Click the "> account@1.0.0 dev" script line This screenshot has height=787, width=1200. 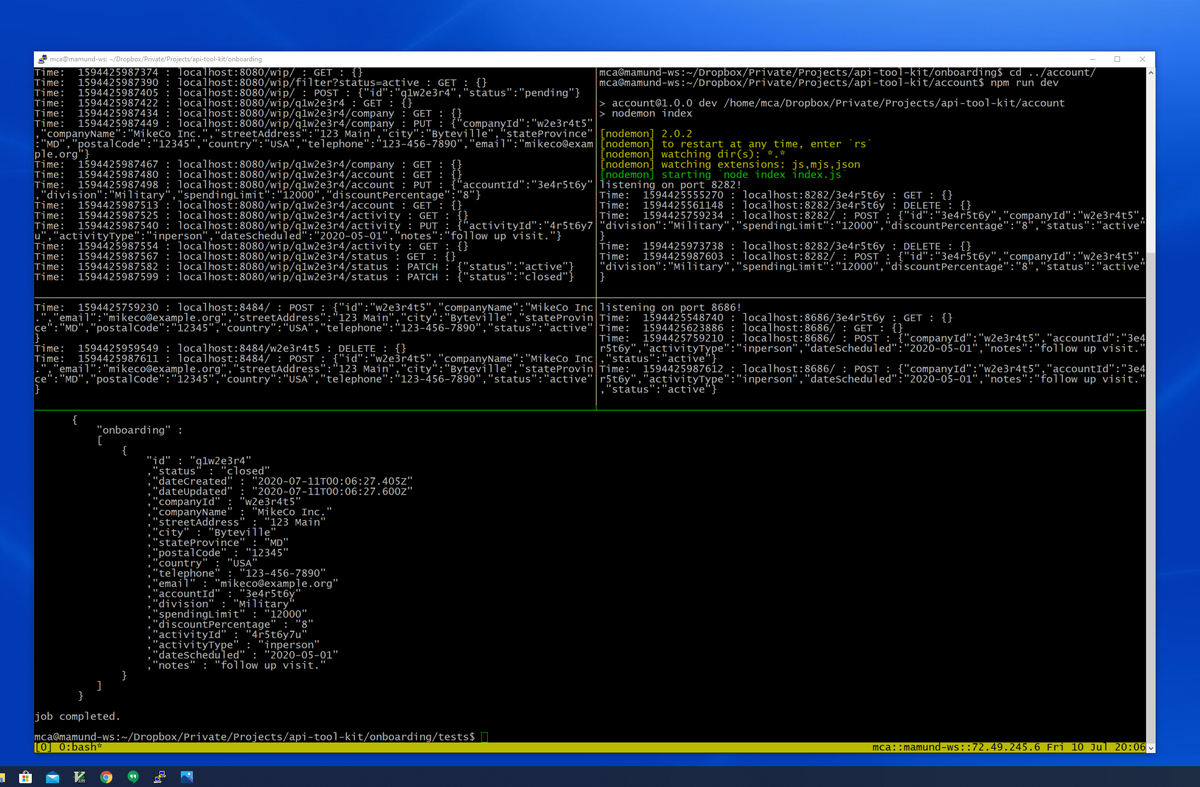click(832, 103)
